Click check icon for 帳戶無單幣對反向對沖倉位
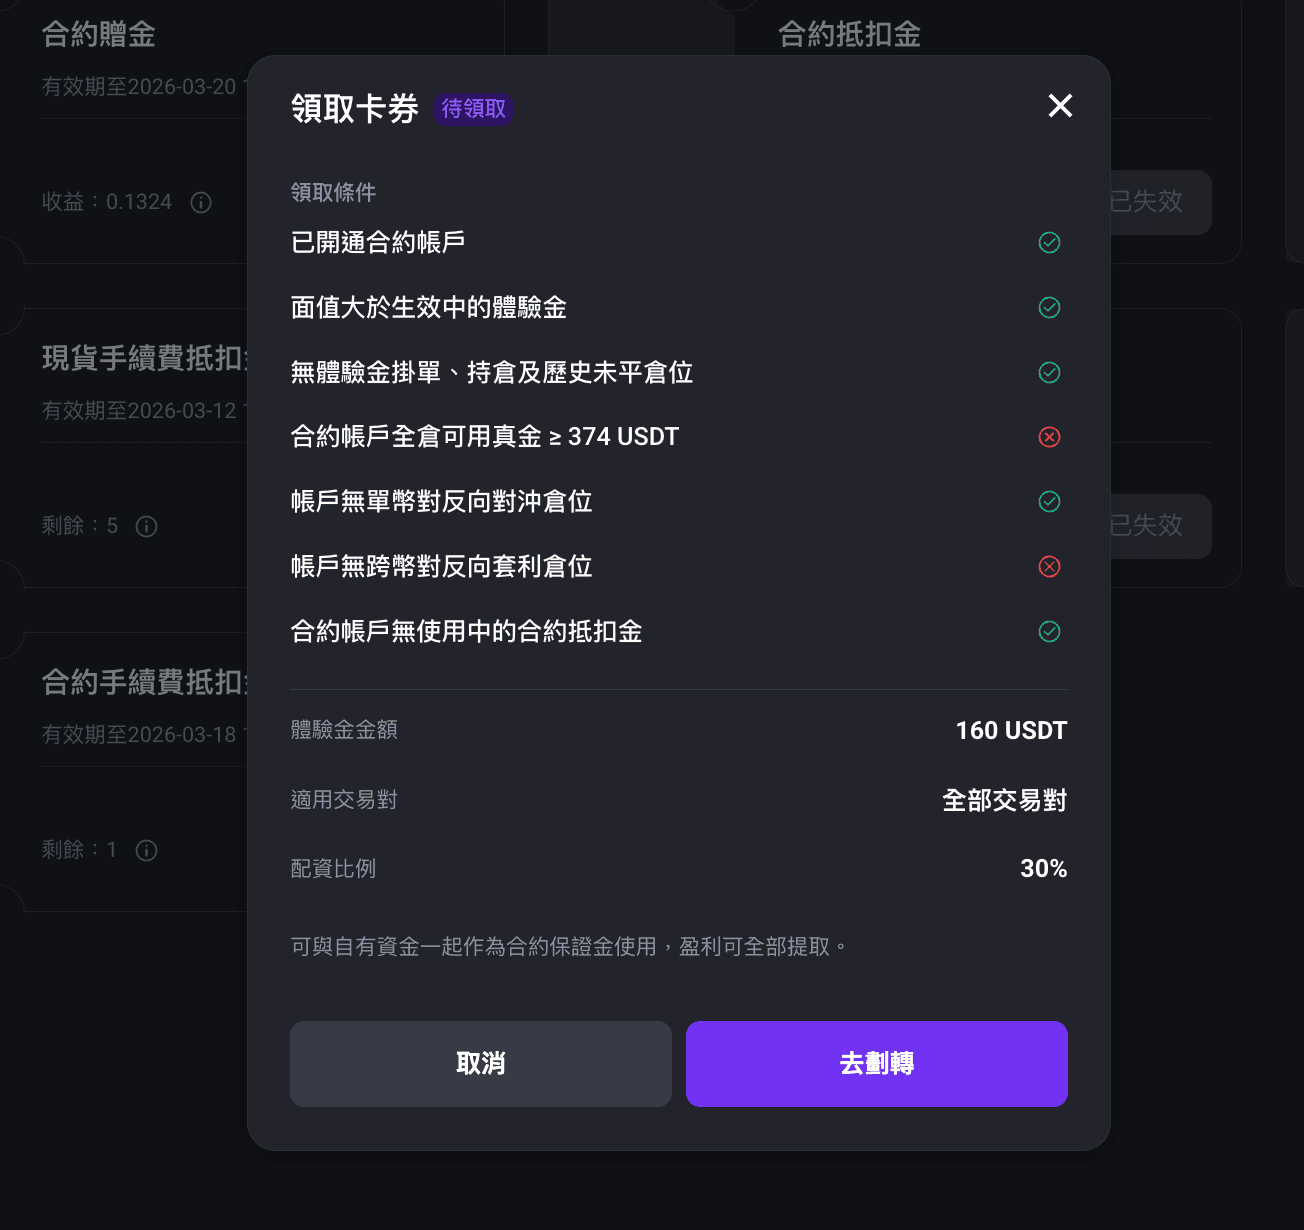 coord(1049,502)
